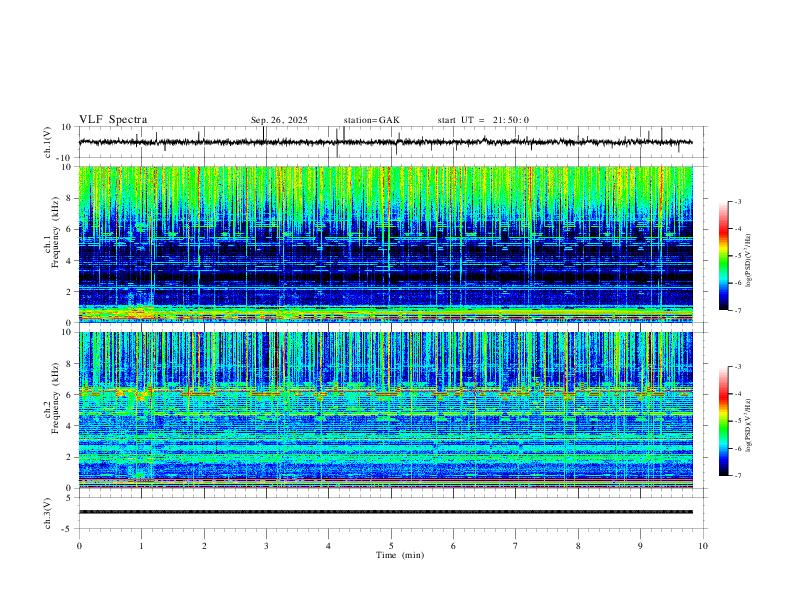Click the "VLF Spectra" plot title
Viewport: 792px width, 612px height.
[x=113, y=120]
